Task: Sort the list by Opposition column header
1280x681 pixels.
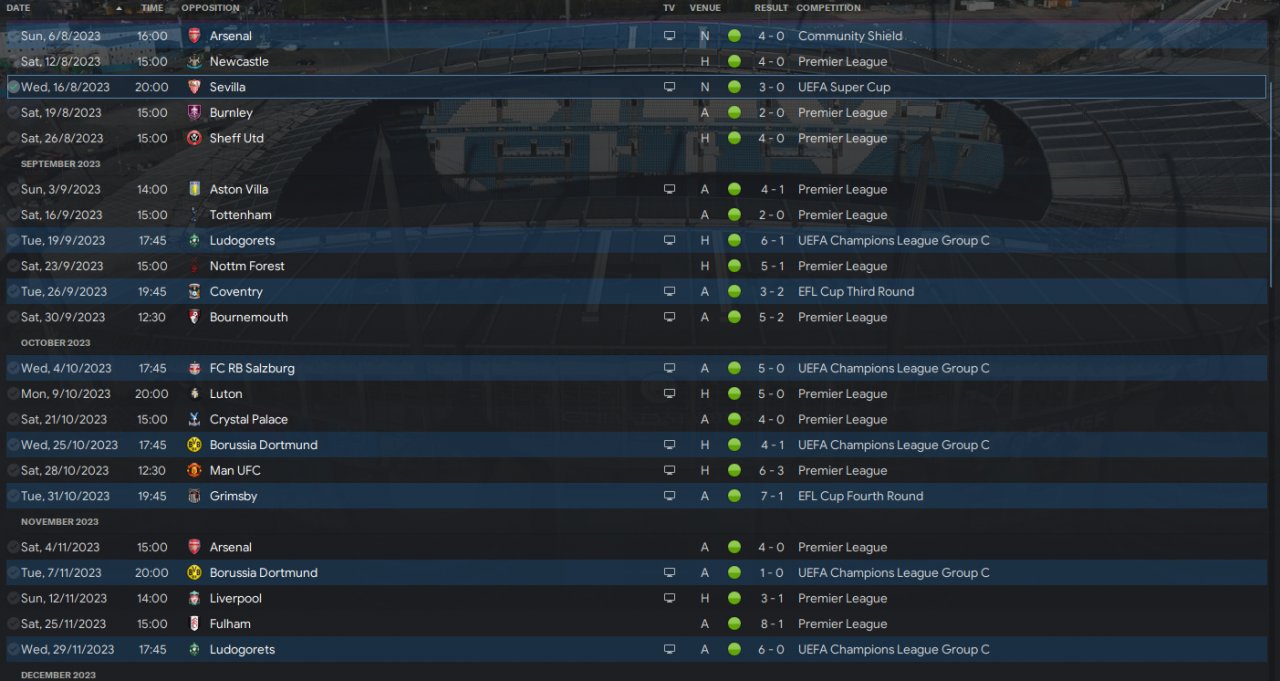Action: [x=210, y=8]
